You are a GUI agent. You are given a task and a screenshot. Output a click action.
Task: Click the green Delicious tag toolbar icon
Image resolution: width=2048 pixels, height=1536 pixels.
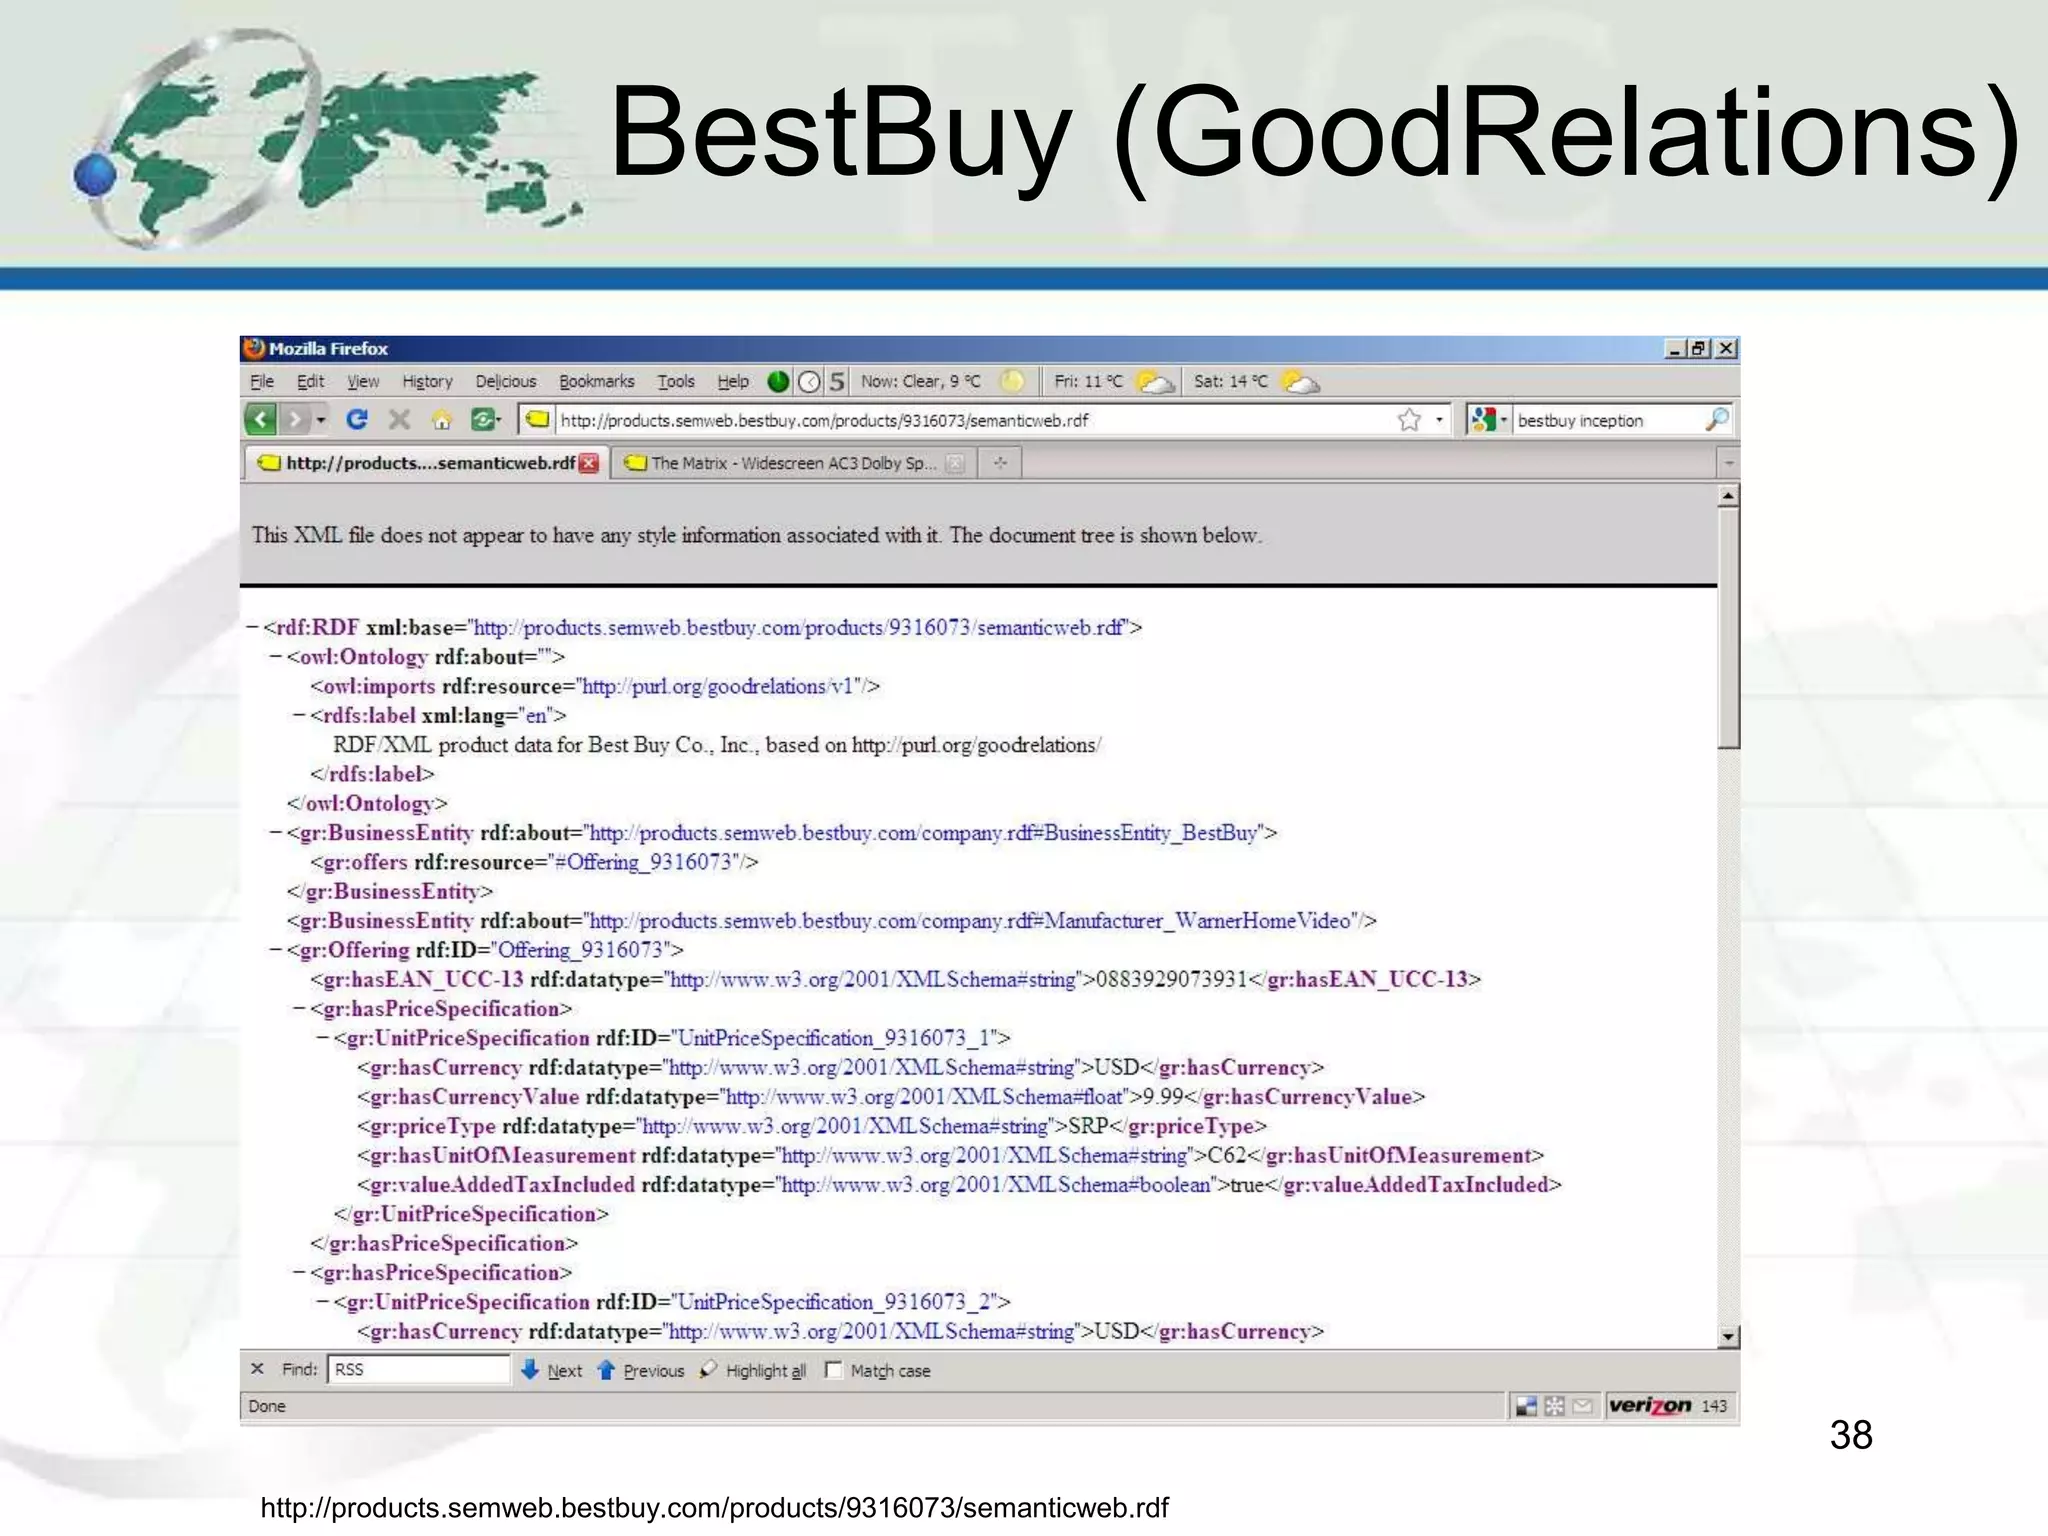[x=484, y=420]
